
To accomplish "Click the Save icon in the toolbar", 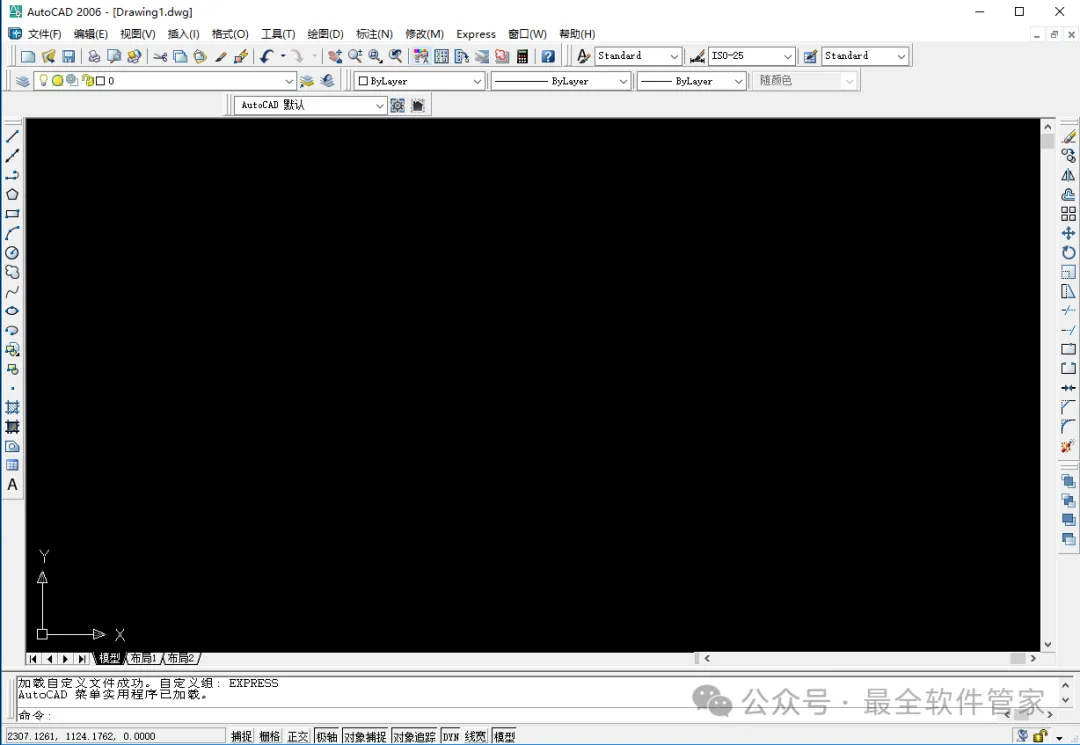I will [x=68, y=56].
